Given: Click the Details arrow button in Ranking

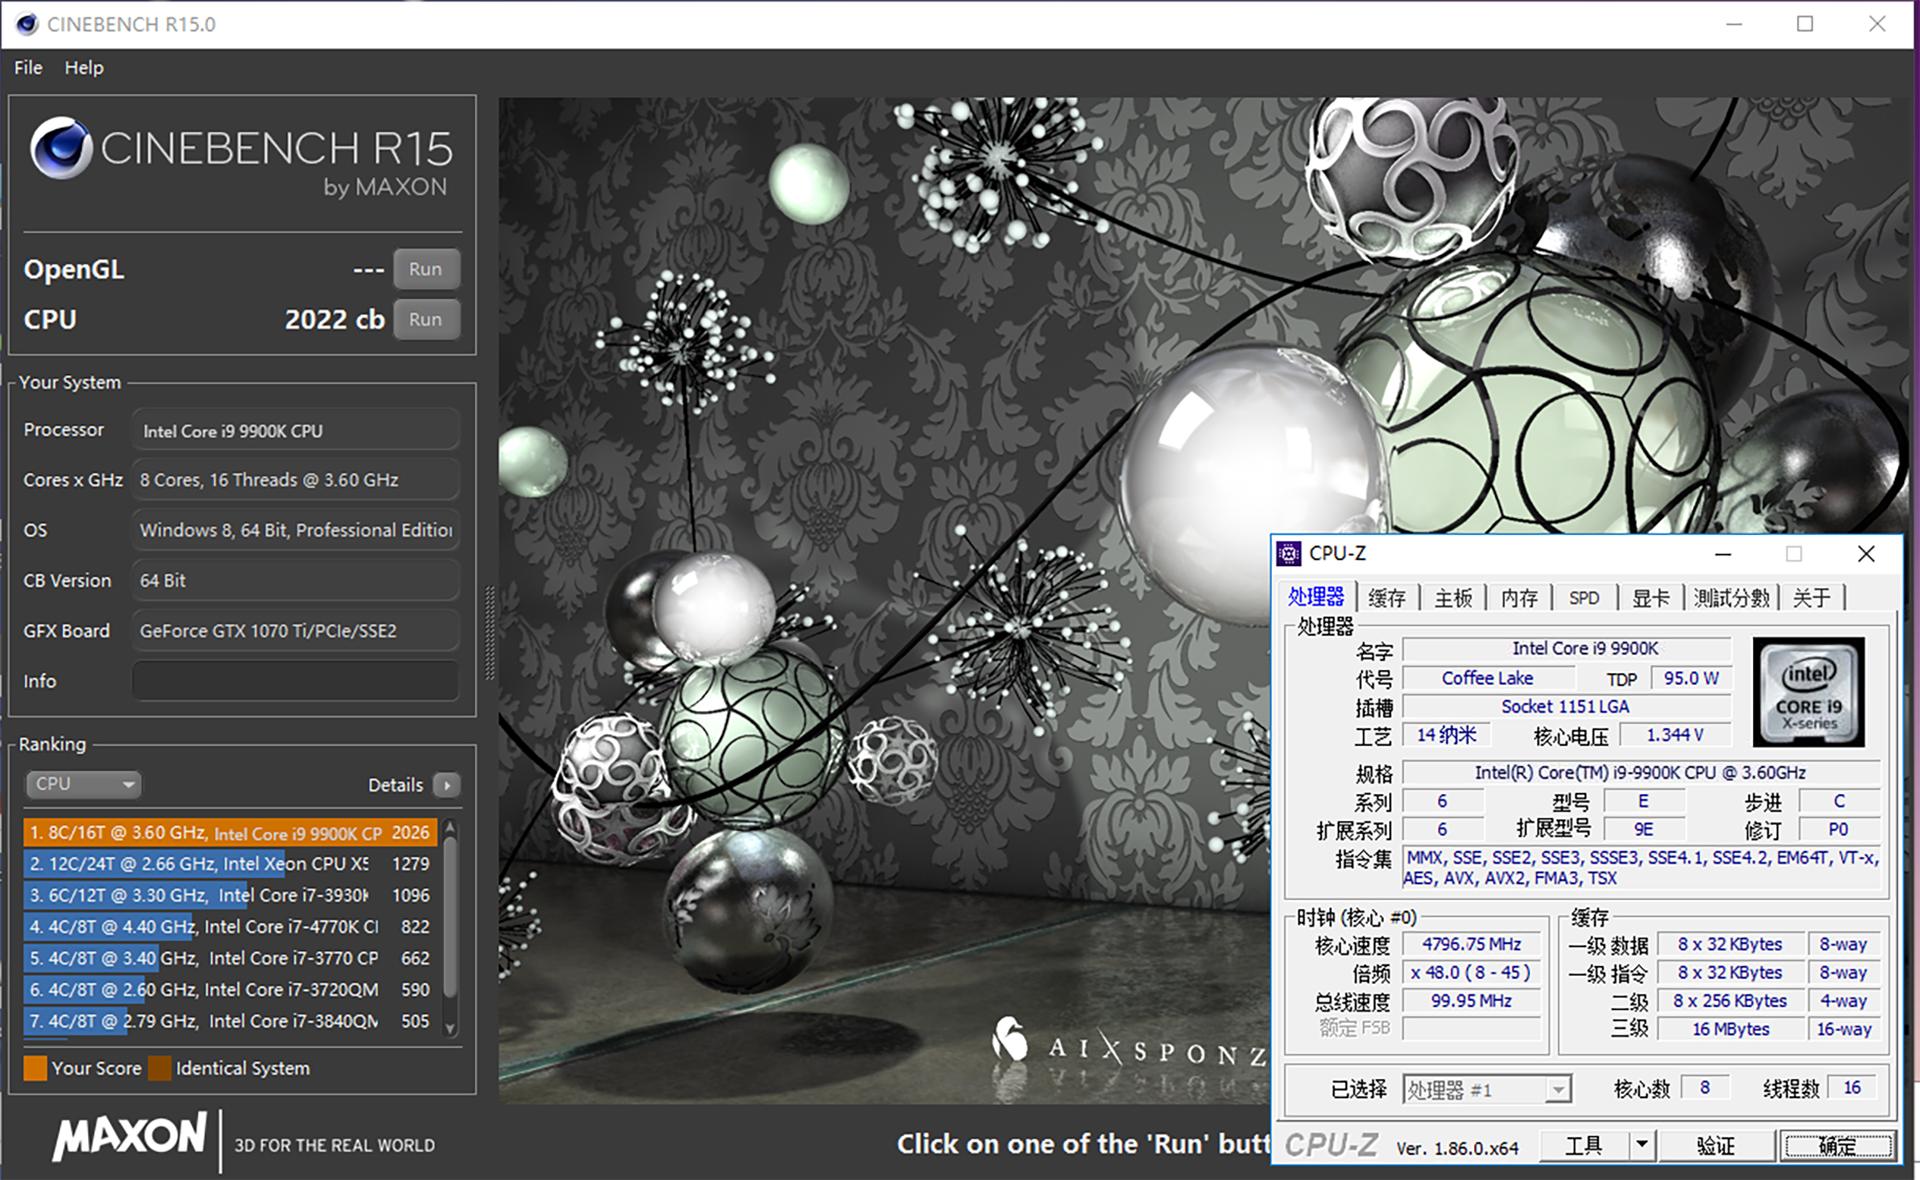Looking at the screenshot, I should 447,785.
